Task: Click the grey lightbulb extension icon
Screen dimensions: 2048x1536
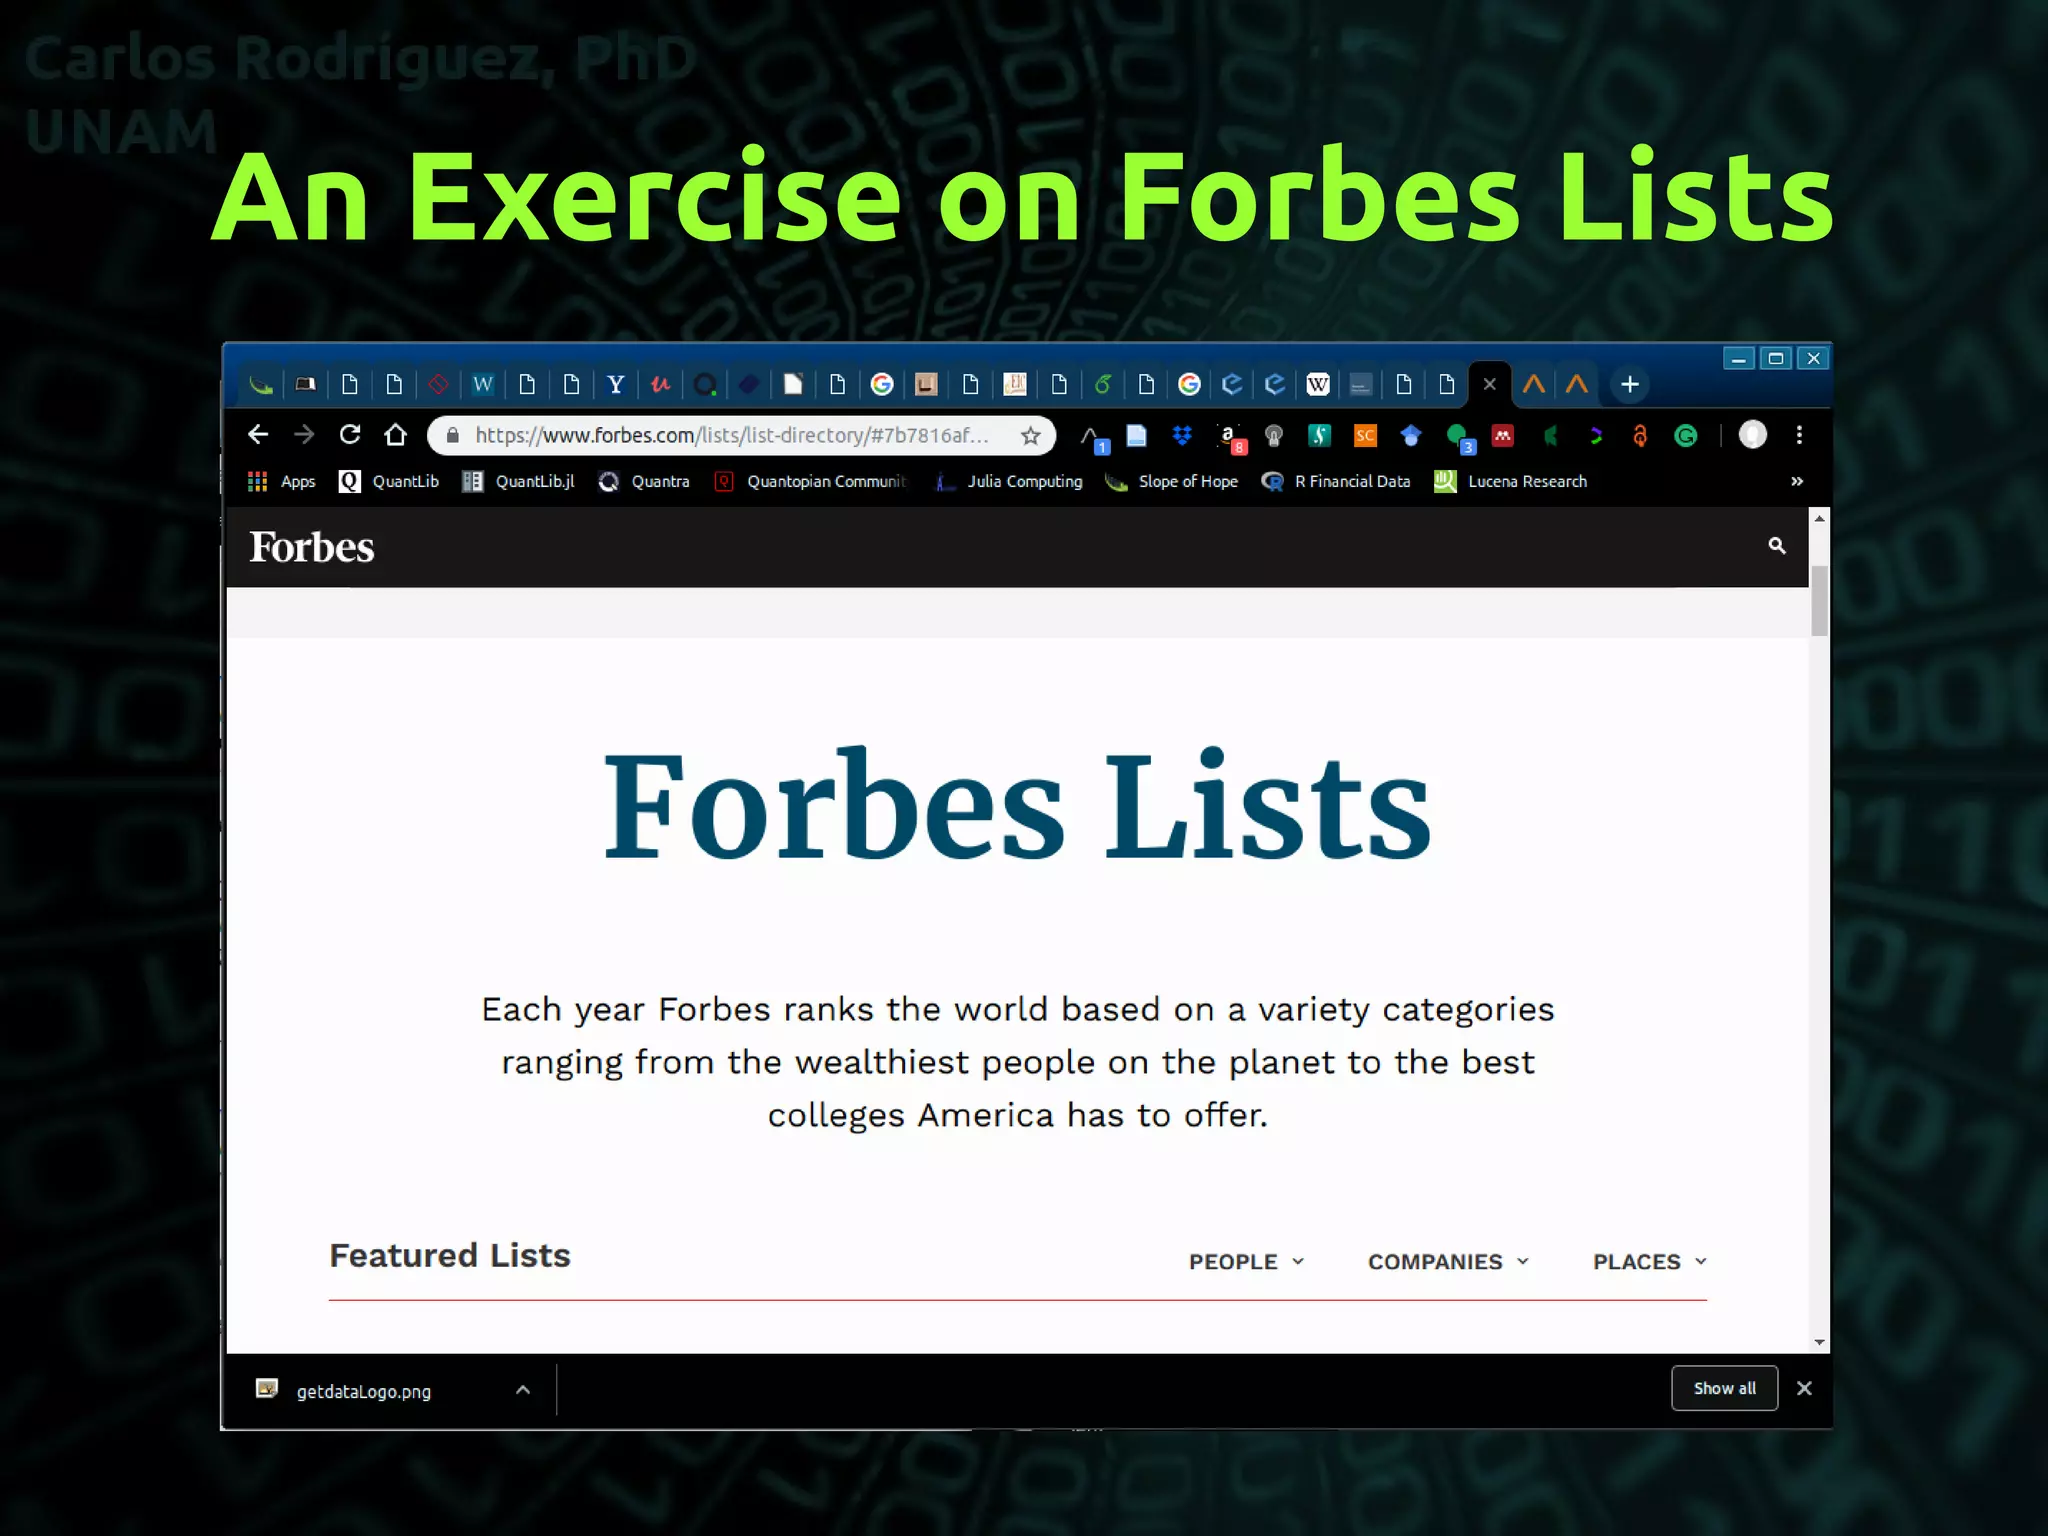Action: (1274, 435)
